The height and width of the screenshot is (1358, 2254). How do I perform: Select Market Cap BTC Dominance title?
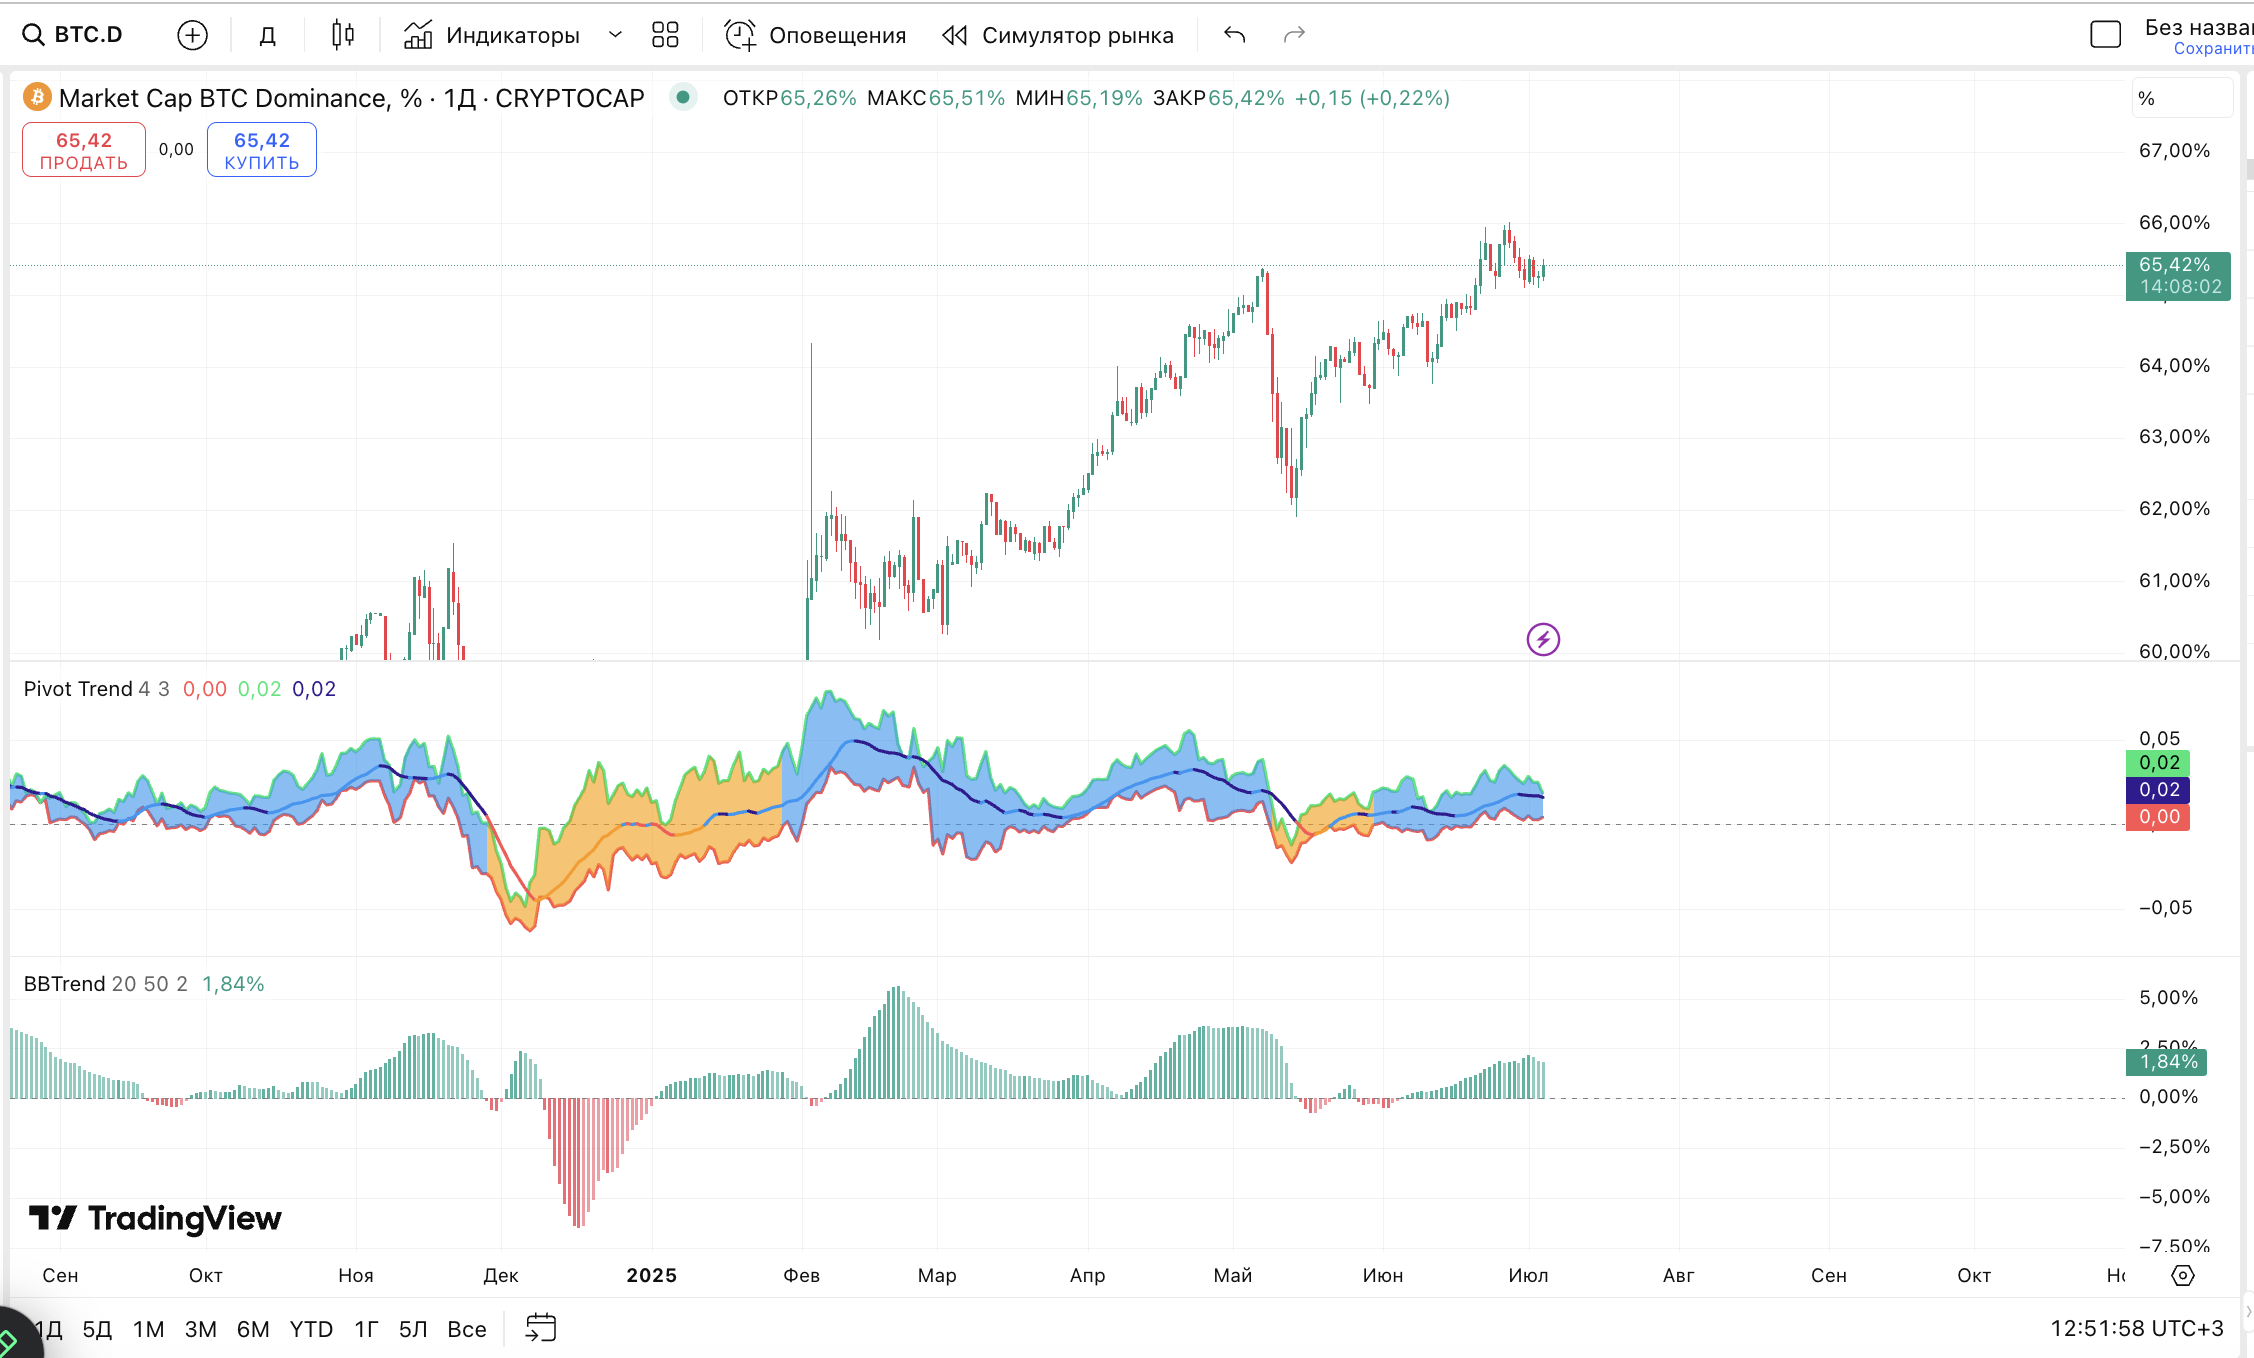point(351,98)
